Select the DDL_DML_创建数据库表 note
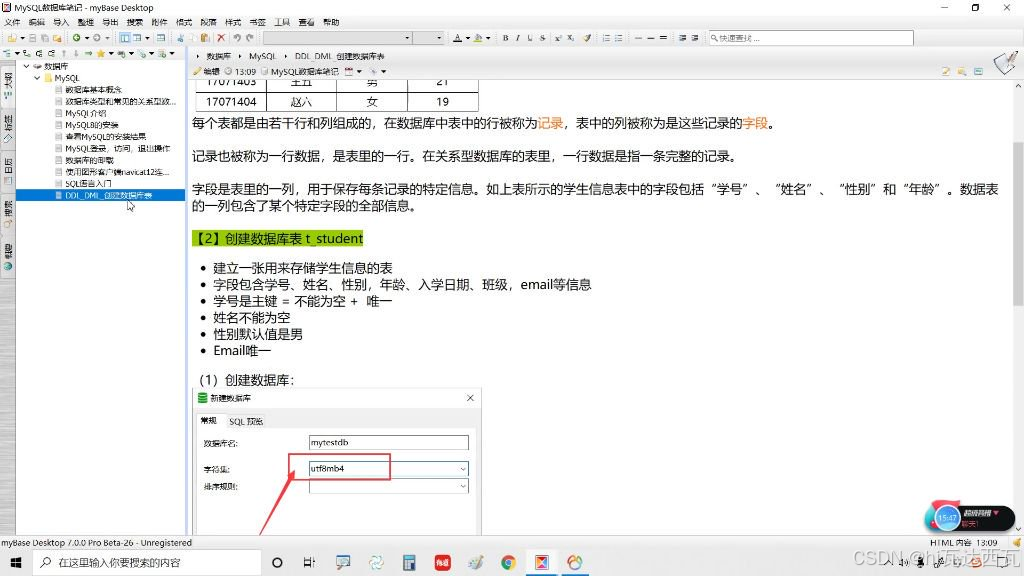Image resolution: width=1024 pixels, height=576 pixels. point(108,195)
